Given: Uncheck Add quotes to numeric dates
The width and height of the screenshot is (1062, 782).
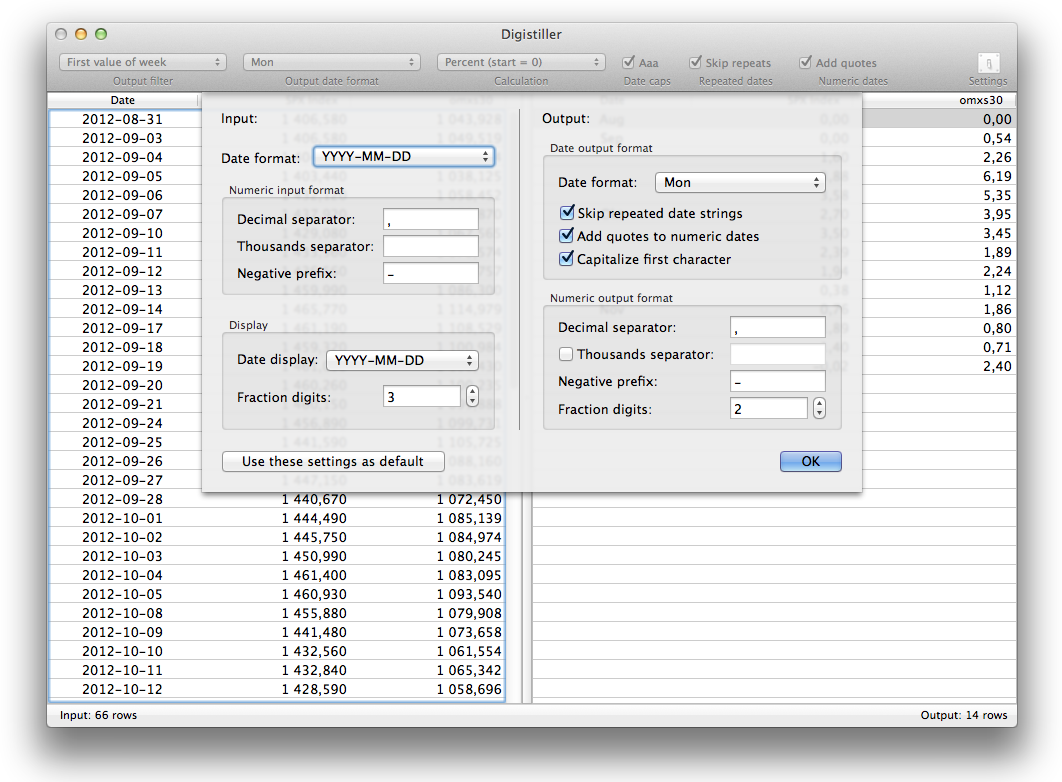Looking at the screenshot, I should (x=567, y=236).
